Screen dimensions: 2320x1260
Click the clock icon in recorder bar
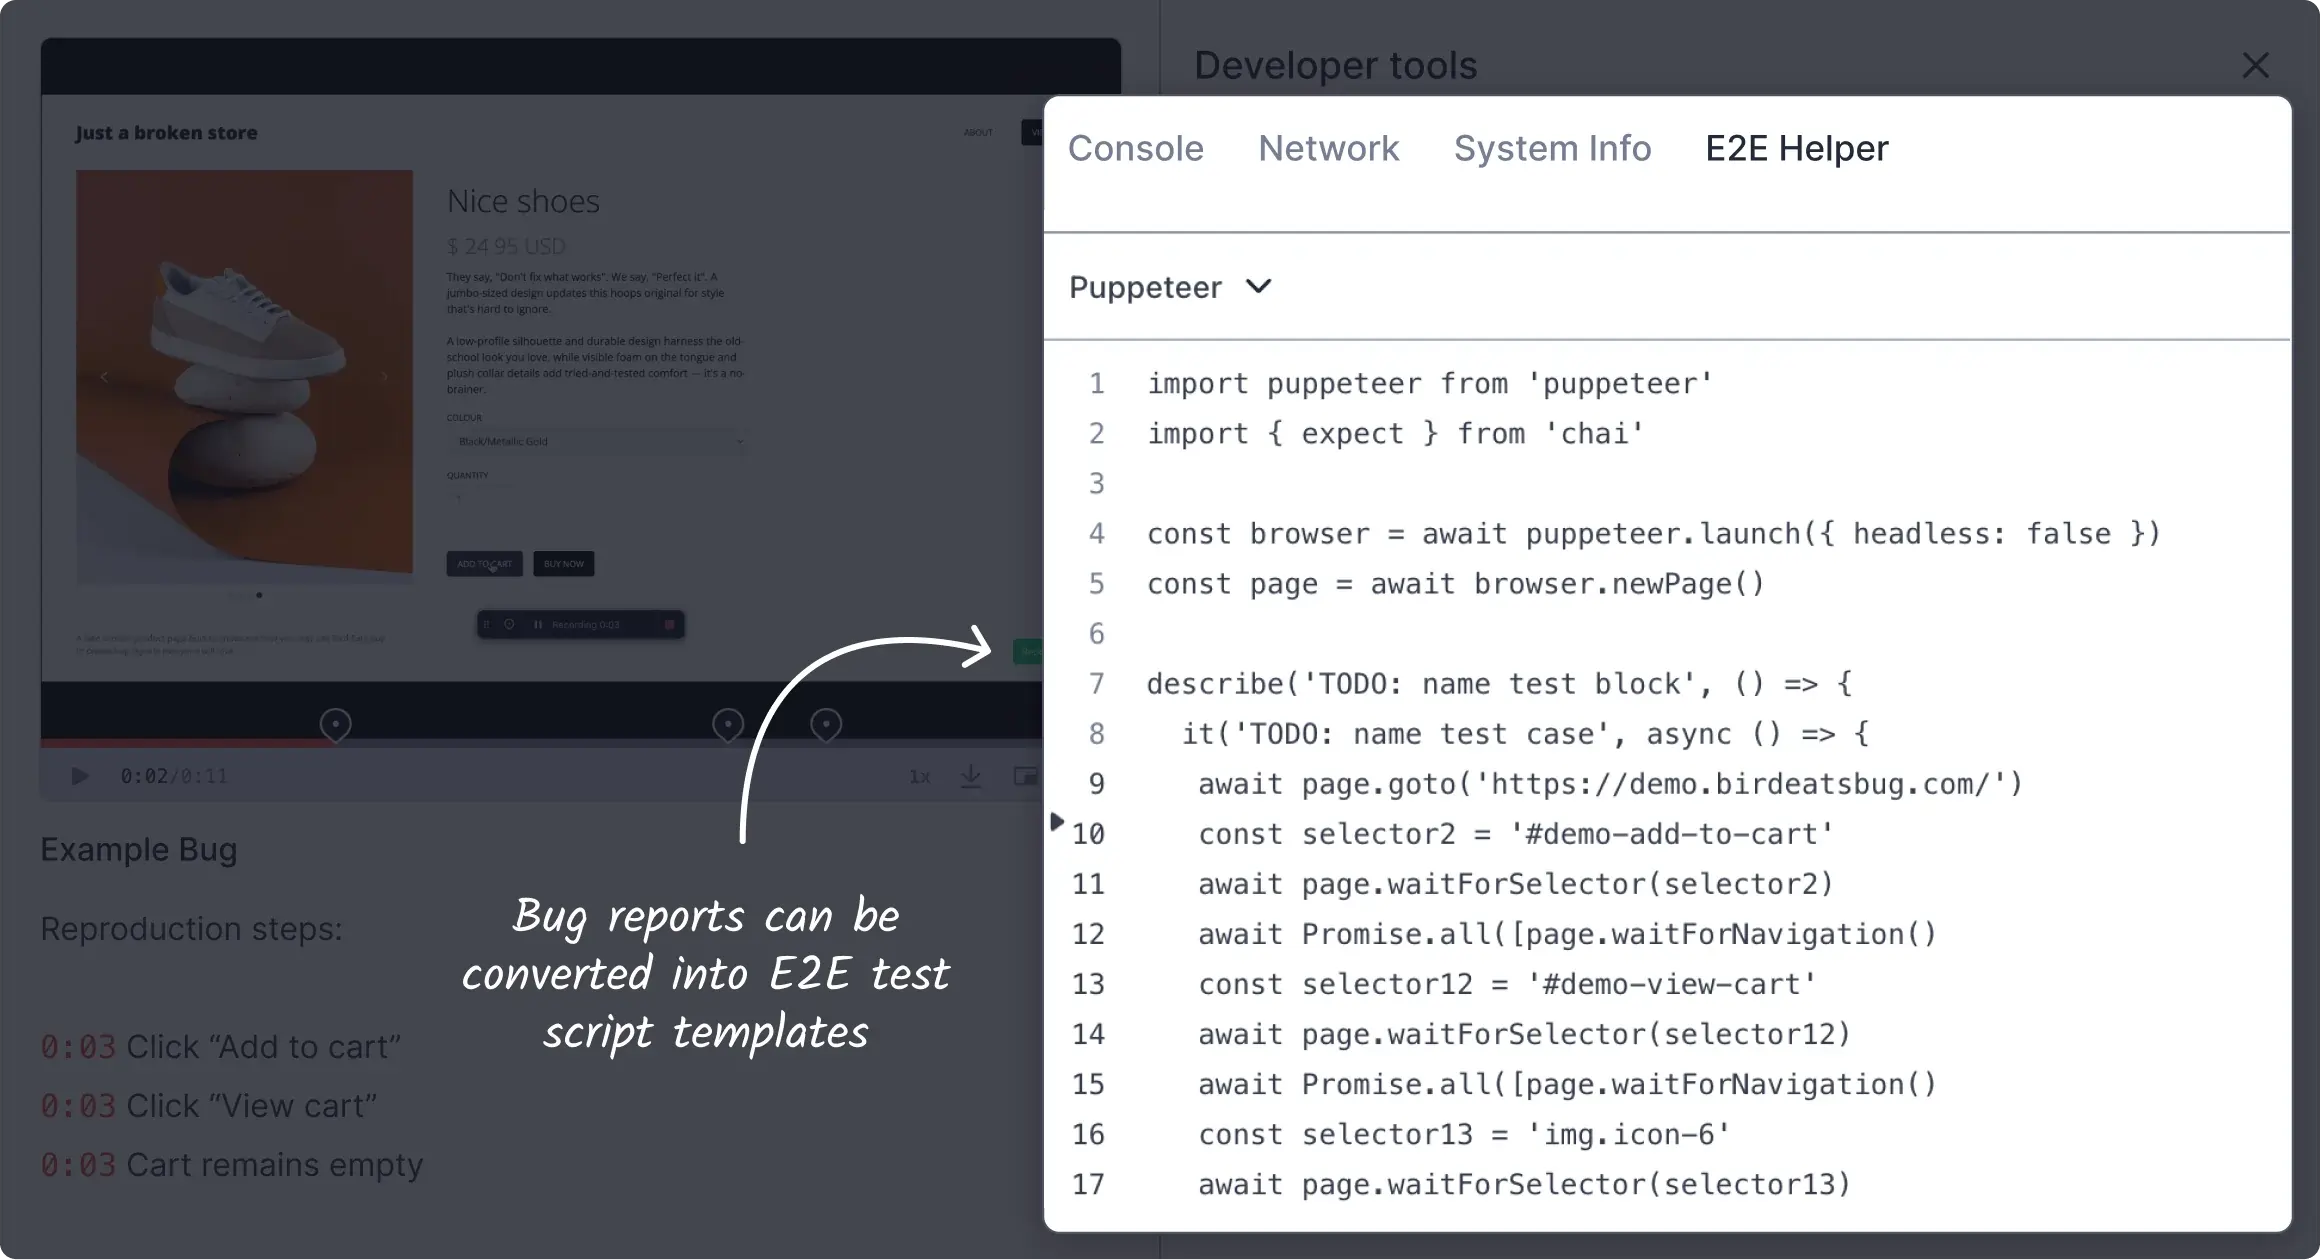[509, 625]
